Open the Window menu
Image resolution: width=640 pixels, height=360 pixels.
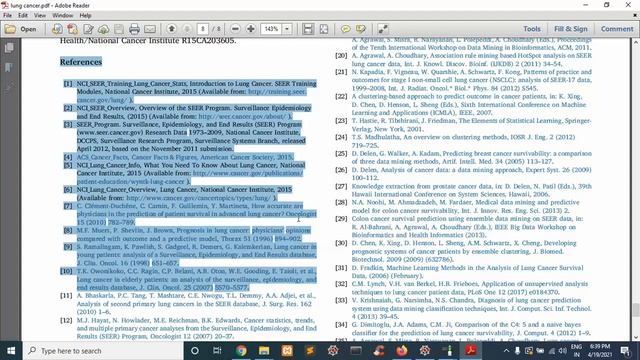[x=62, y=16]
